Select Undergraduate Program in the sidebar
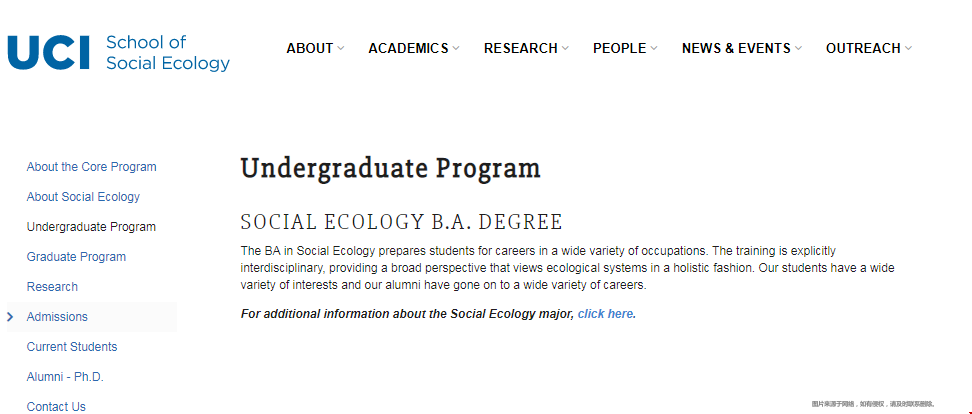972x414 pixels. click(91, 227)
